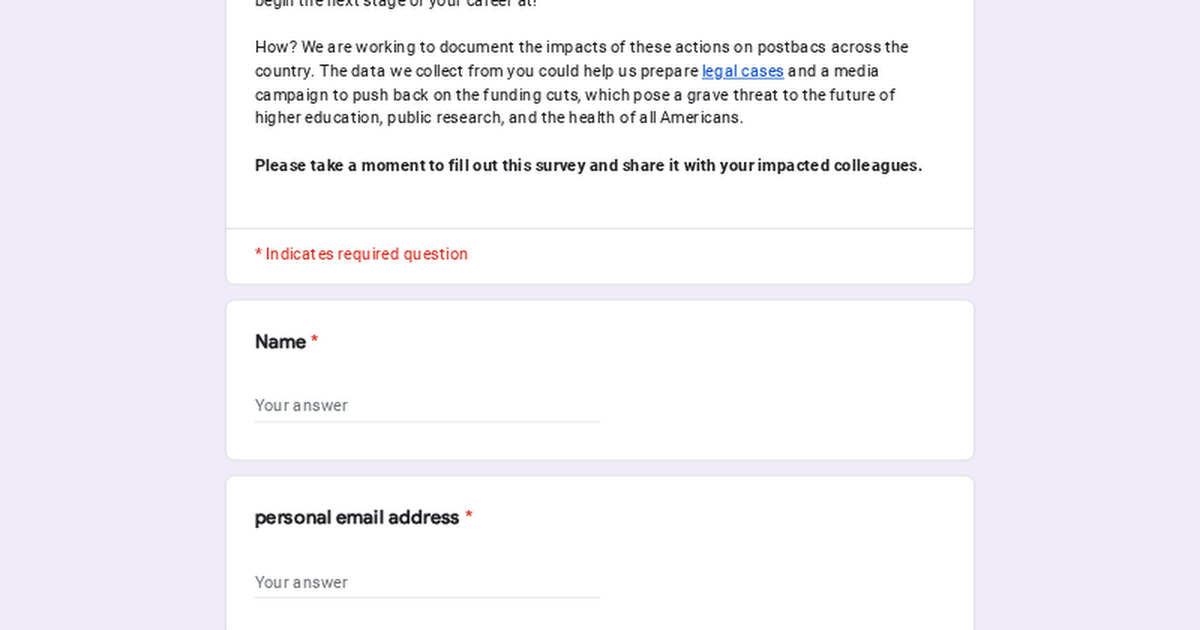Click the word "country" in the description
The width and height of the screenshot is (1200, 630).
click(x=282, y=71)
